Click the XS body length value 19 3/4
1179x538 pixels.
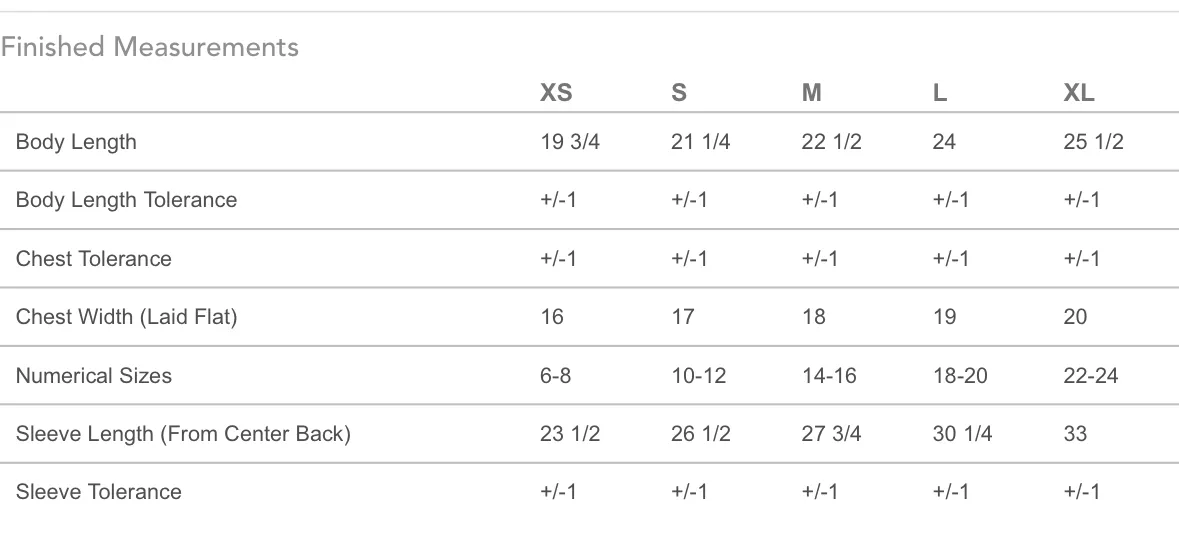coord(570,142)
